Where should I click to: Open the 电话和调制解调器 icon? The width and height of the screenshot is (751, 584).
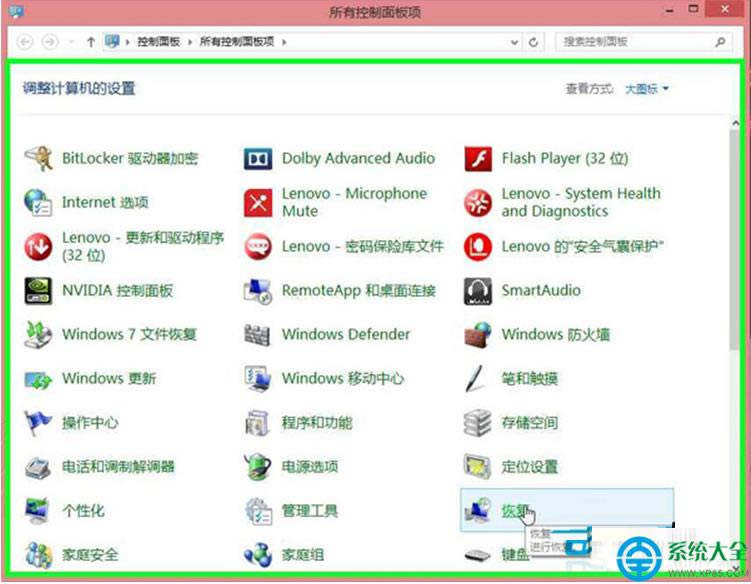[38, 467]
